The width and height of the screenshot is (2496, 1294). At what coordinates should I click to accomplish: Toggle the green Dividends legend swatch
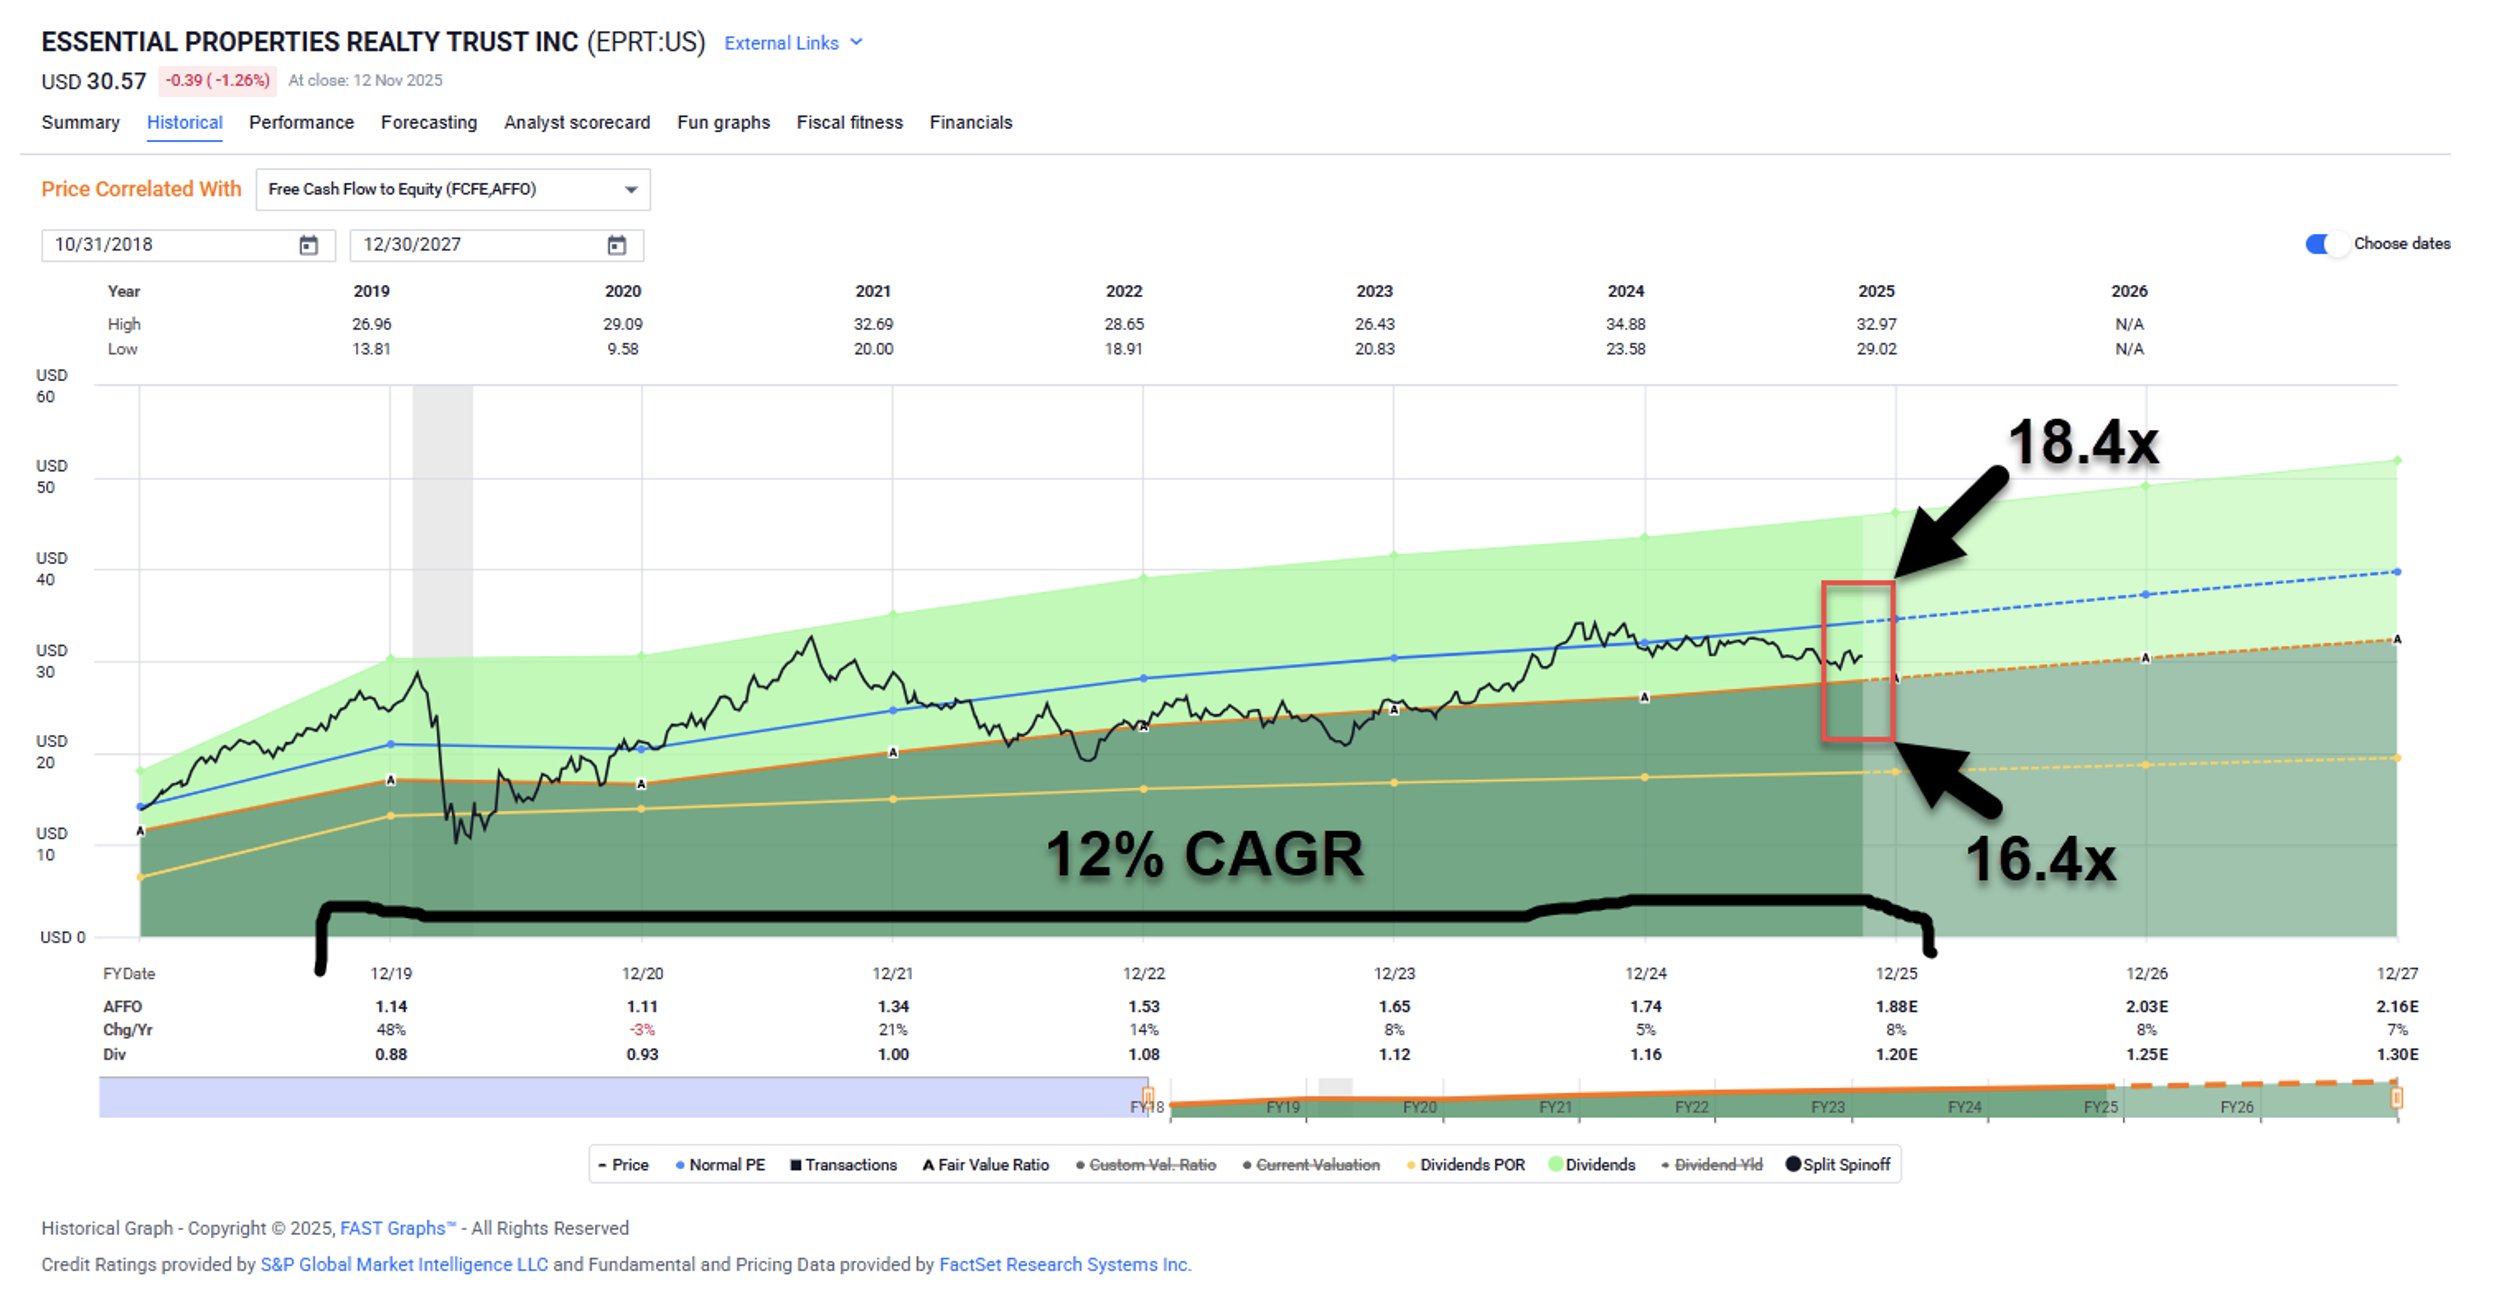click(1555, 1165)
